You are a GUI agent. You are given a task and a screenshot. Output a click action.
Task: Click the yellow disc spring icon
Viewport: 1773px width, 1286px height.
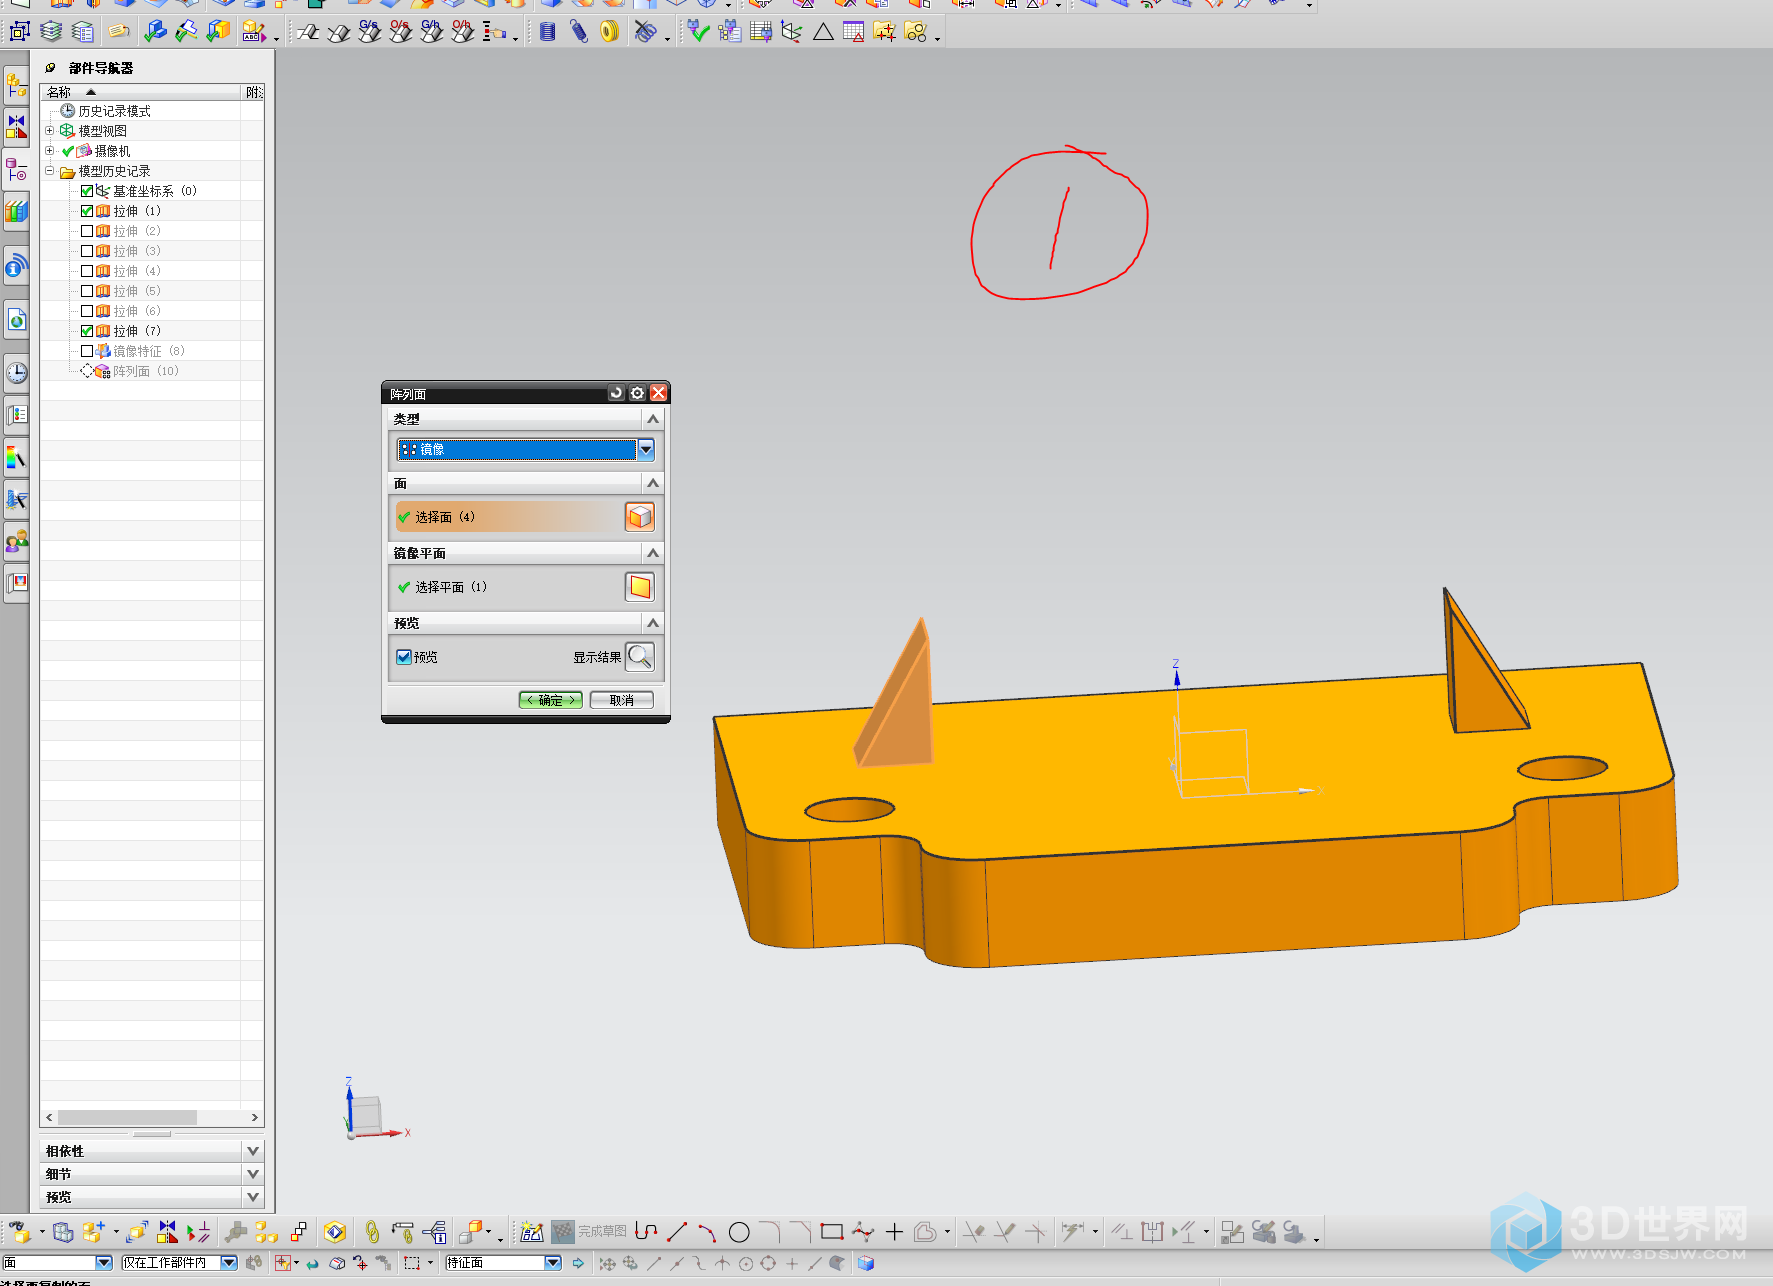pos(609,32)
